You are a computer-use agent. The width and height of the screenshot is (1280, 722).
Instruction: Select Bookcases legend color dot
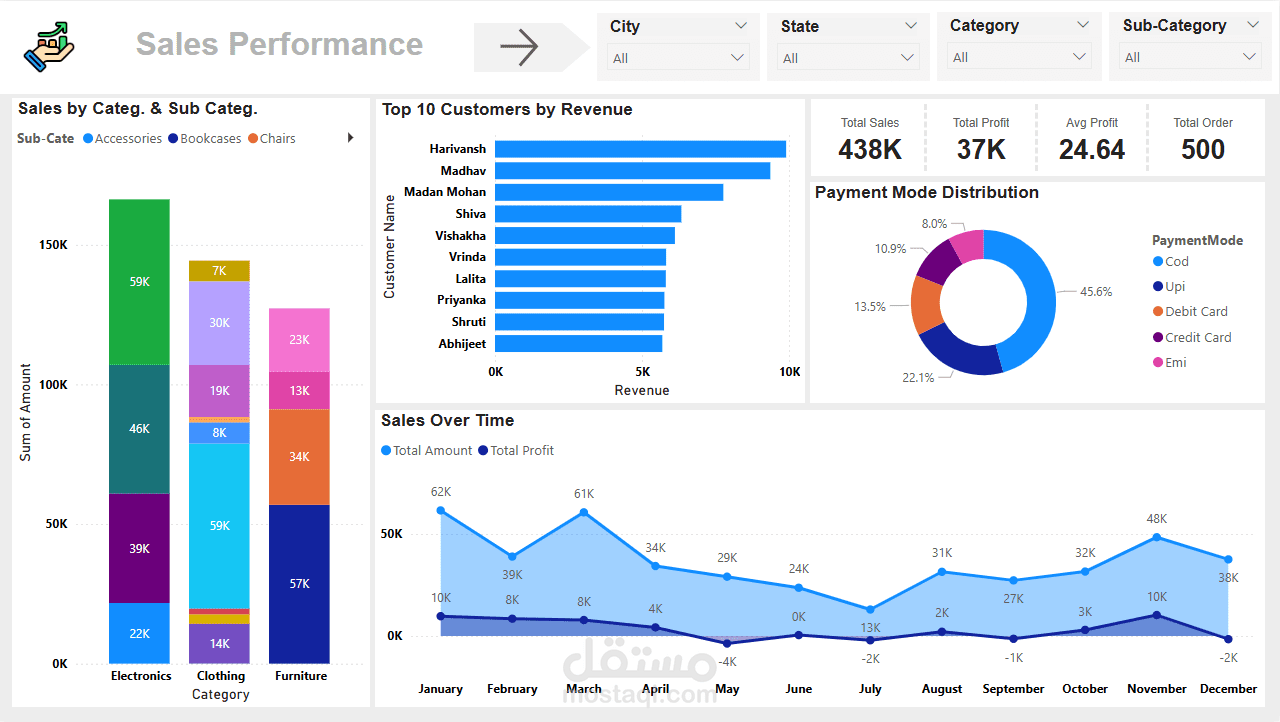click(173, 139)
